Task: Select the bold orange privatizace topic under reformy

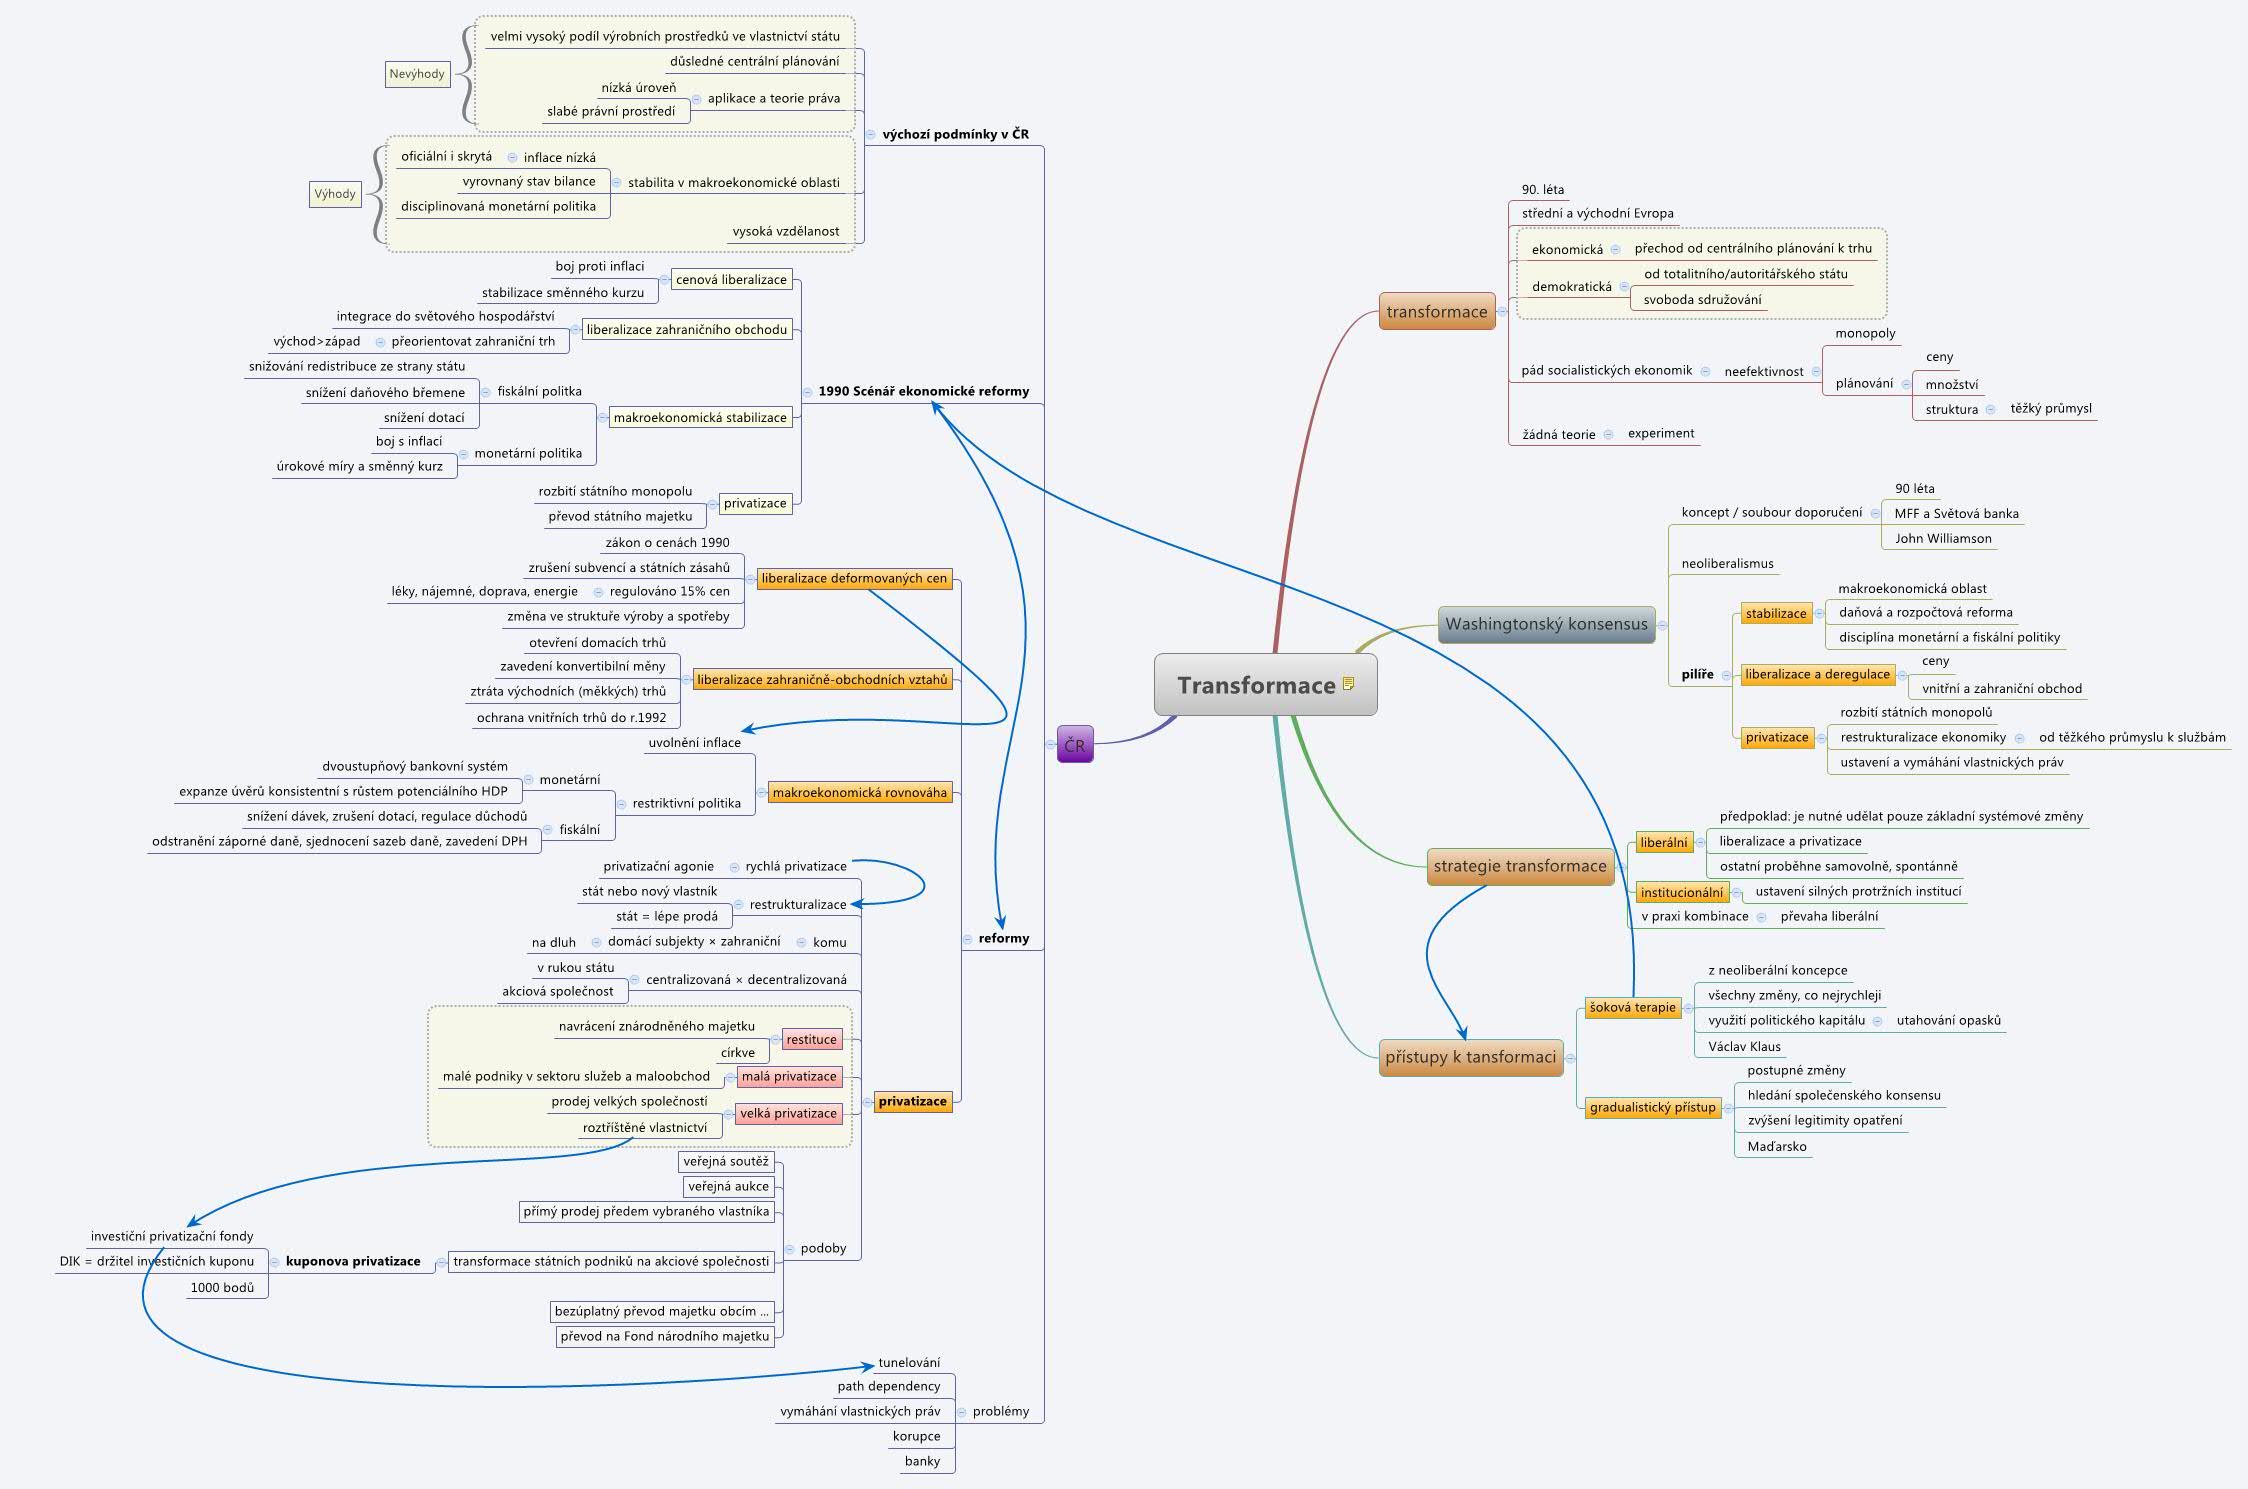Action: 912,1101
